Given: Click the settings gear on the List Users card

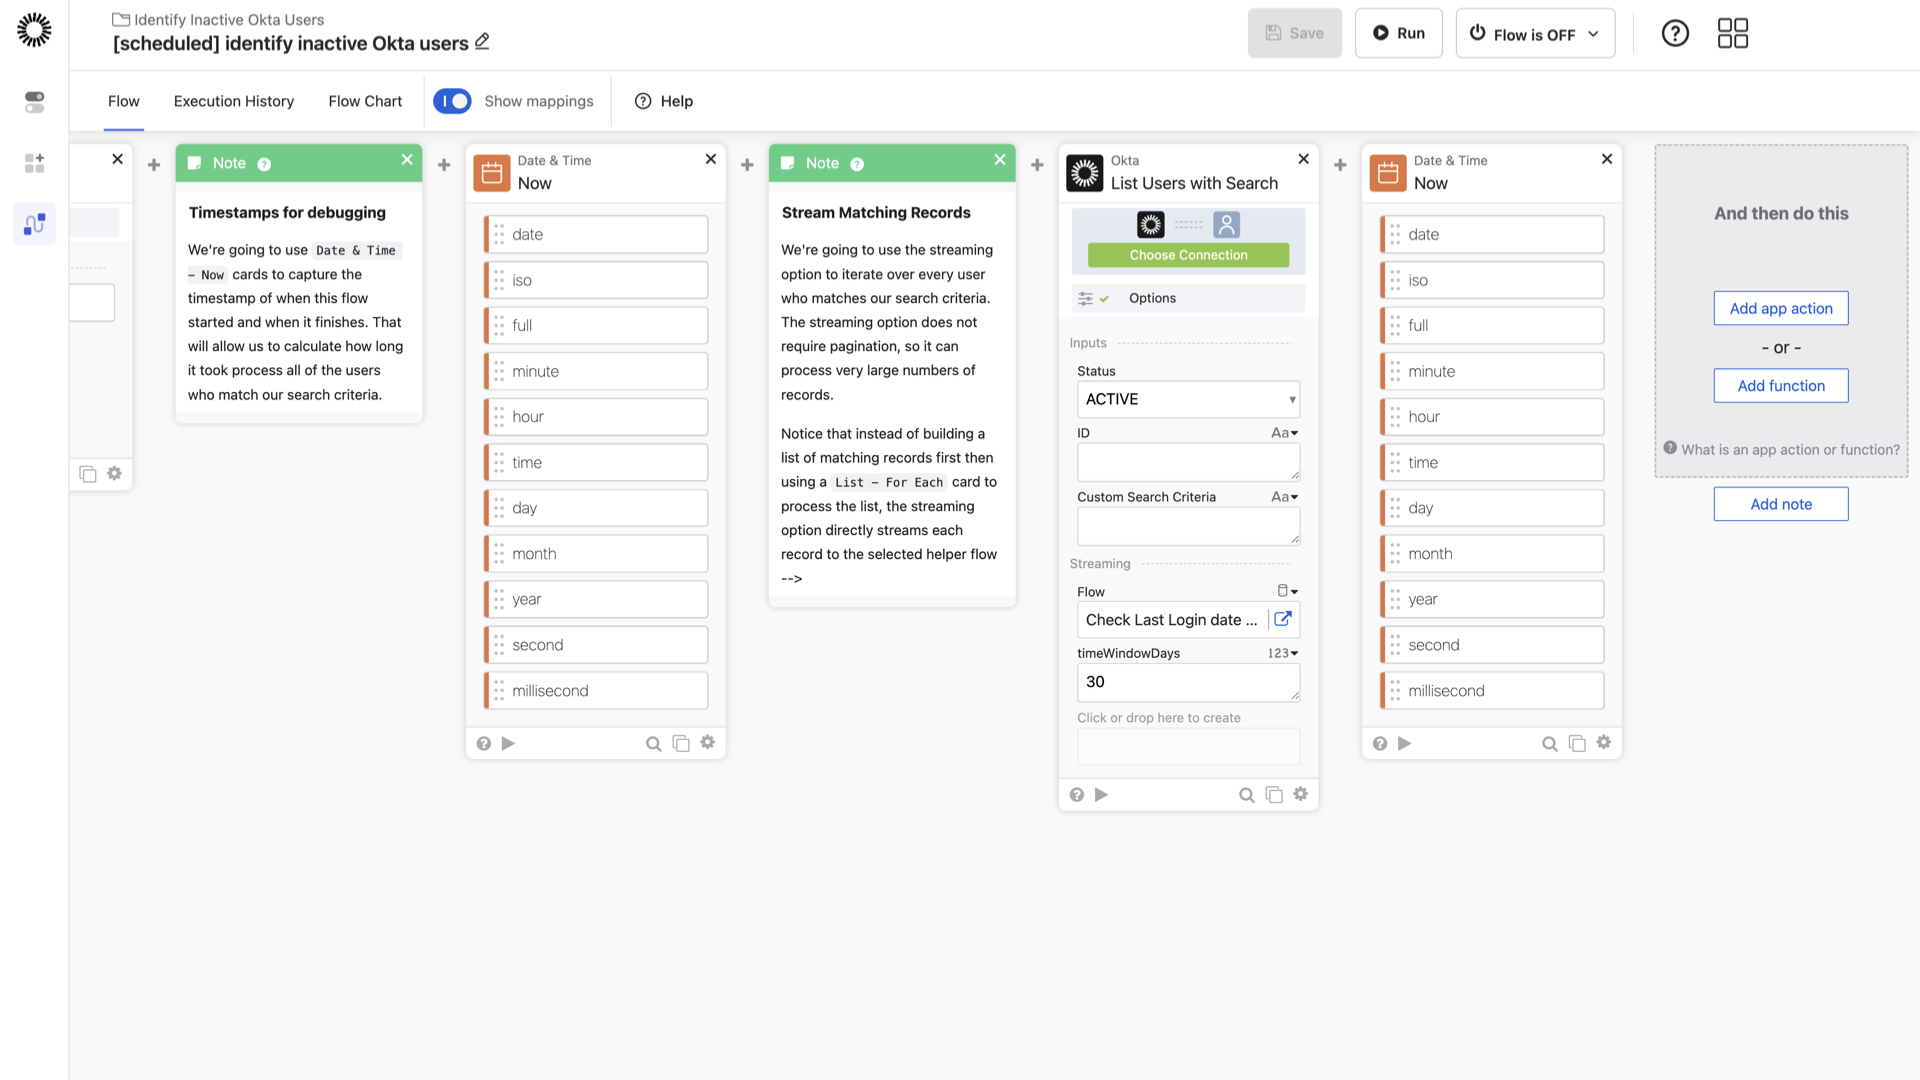Looking at the screenshot, I should (x=1300, y=794).
